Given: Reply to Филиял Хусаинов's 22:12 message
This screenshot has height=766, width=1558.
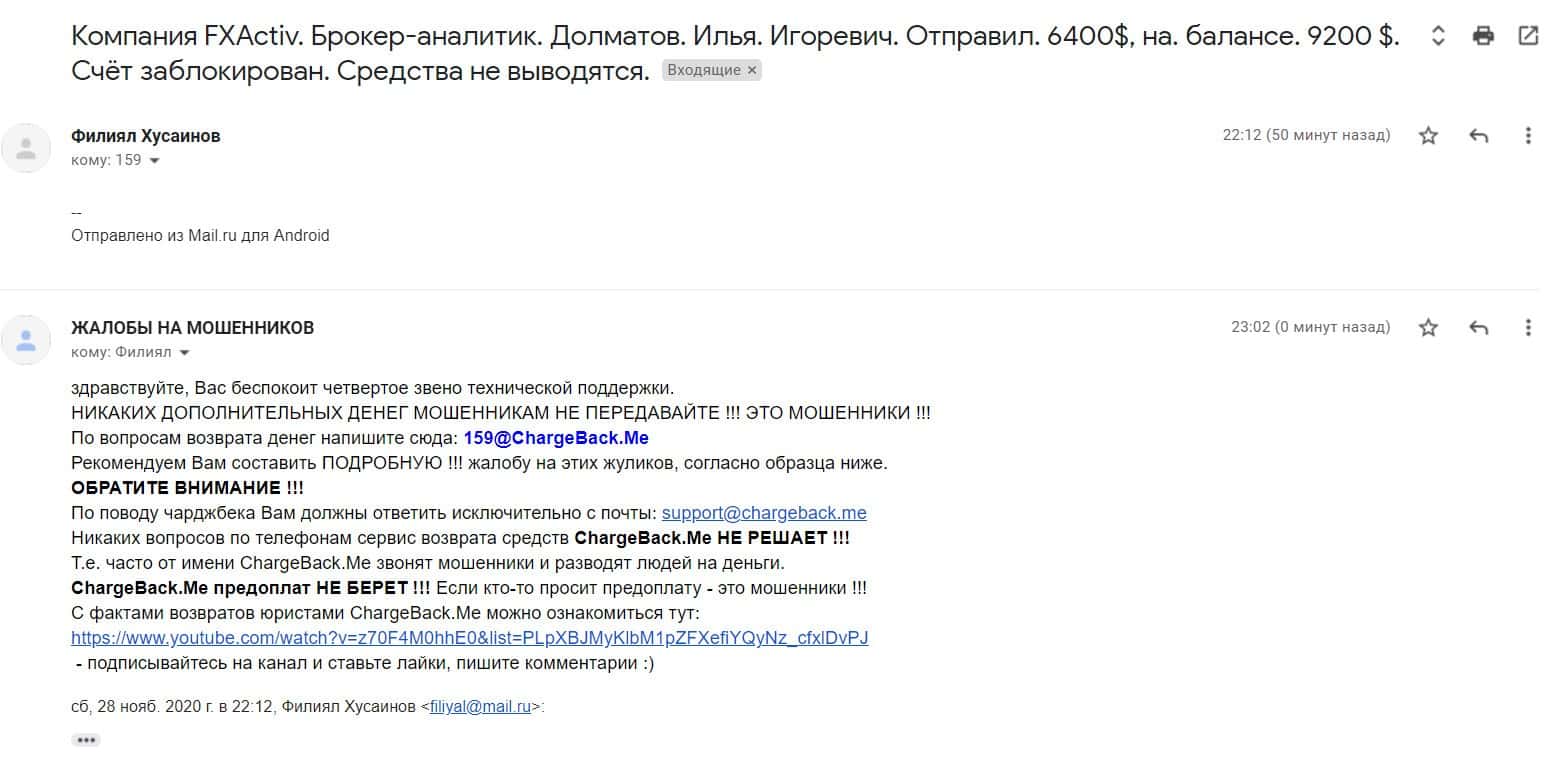Looking at the screenshot, I should pos(1479,136).
